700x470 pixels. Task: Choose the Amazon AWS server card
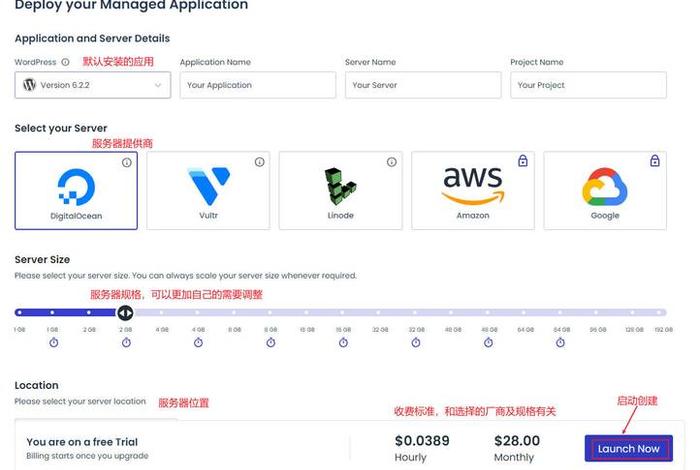(x=473, y=191)
